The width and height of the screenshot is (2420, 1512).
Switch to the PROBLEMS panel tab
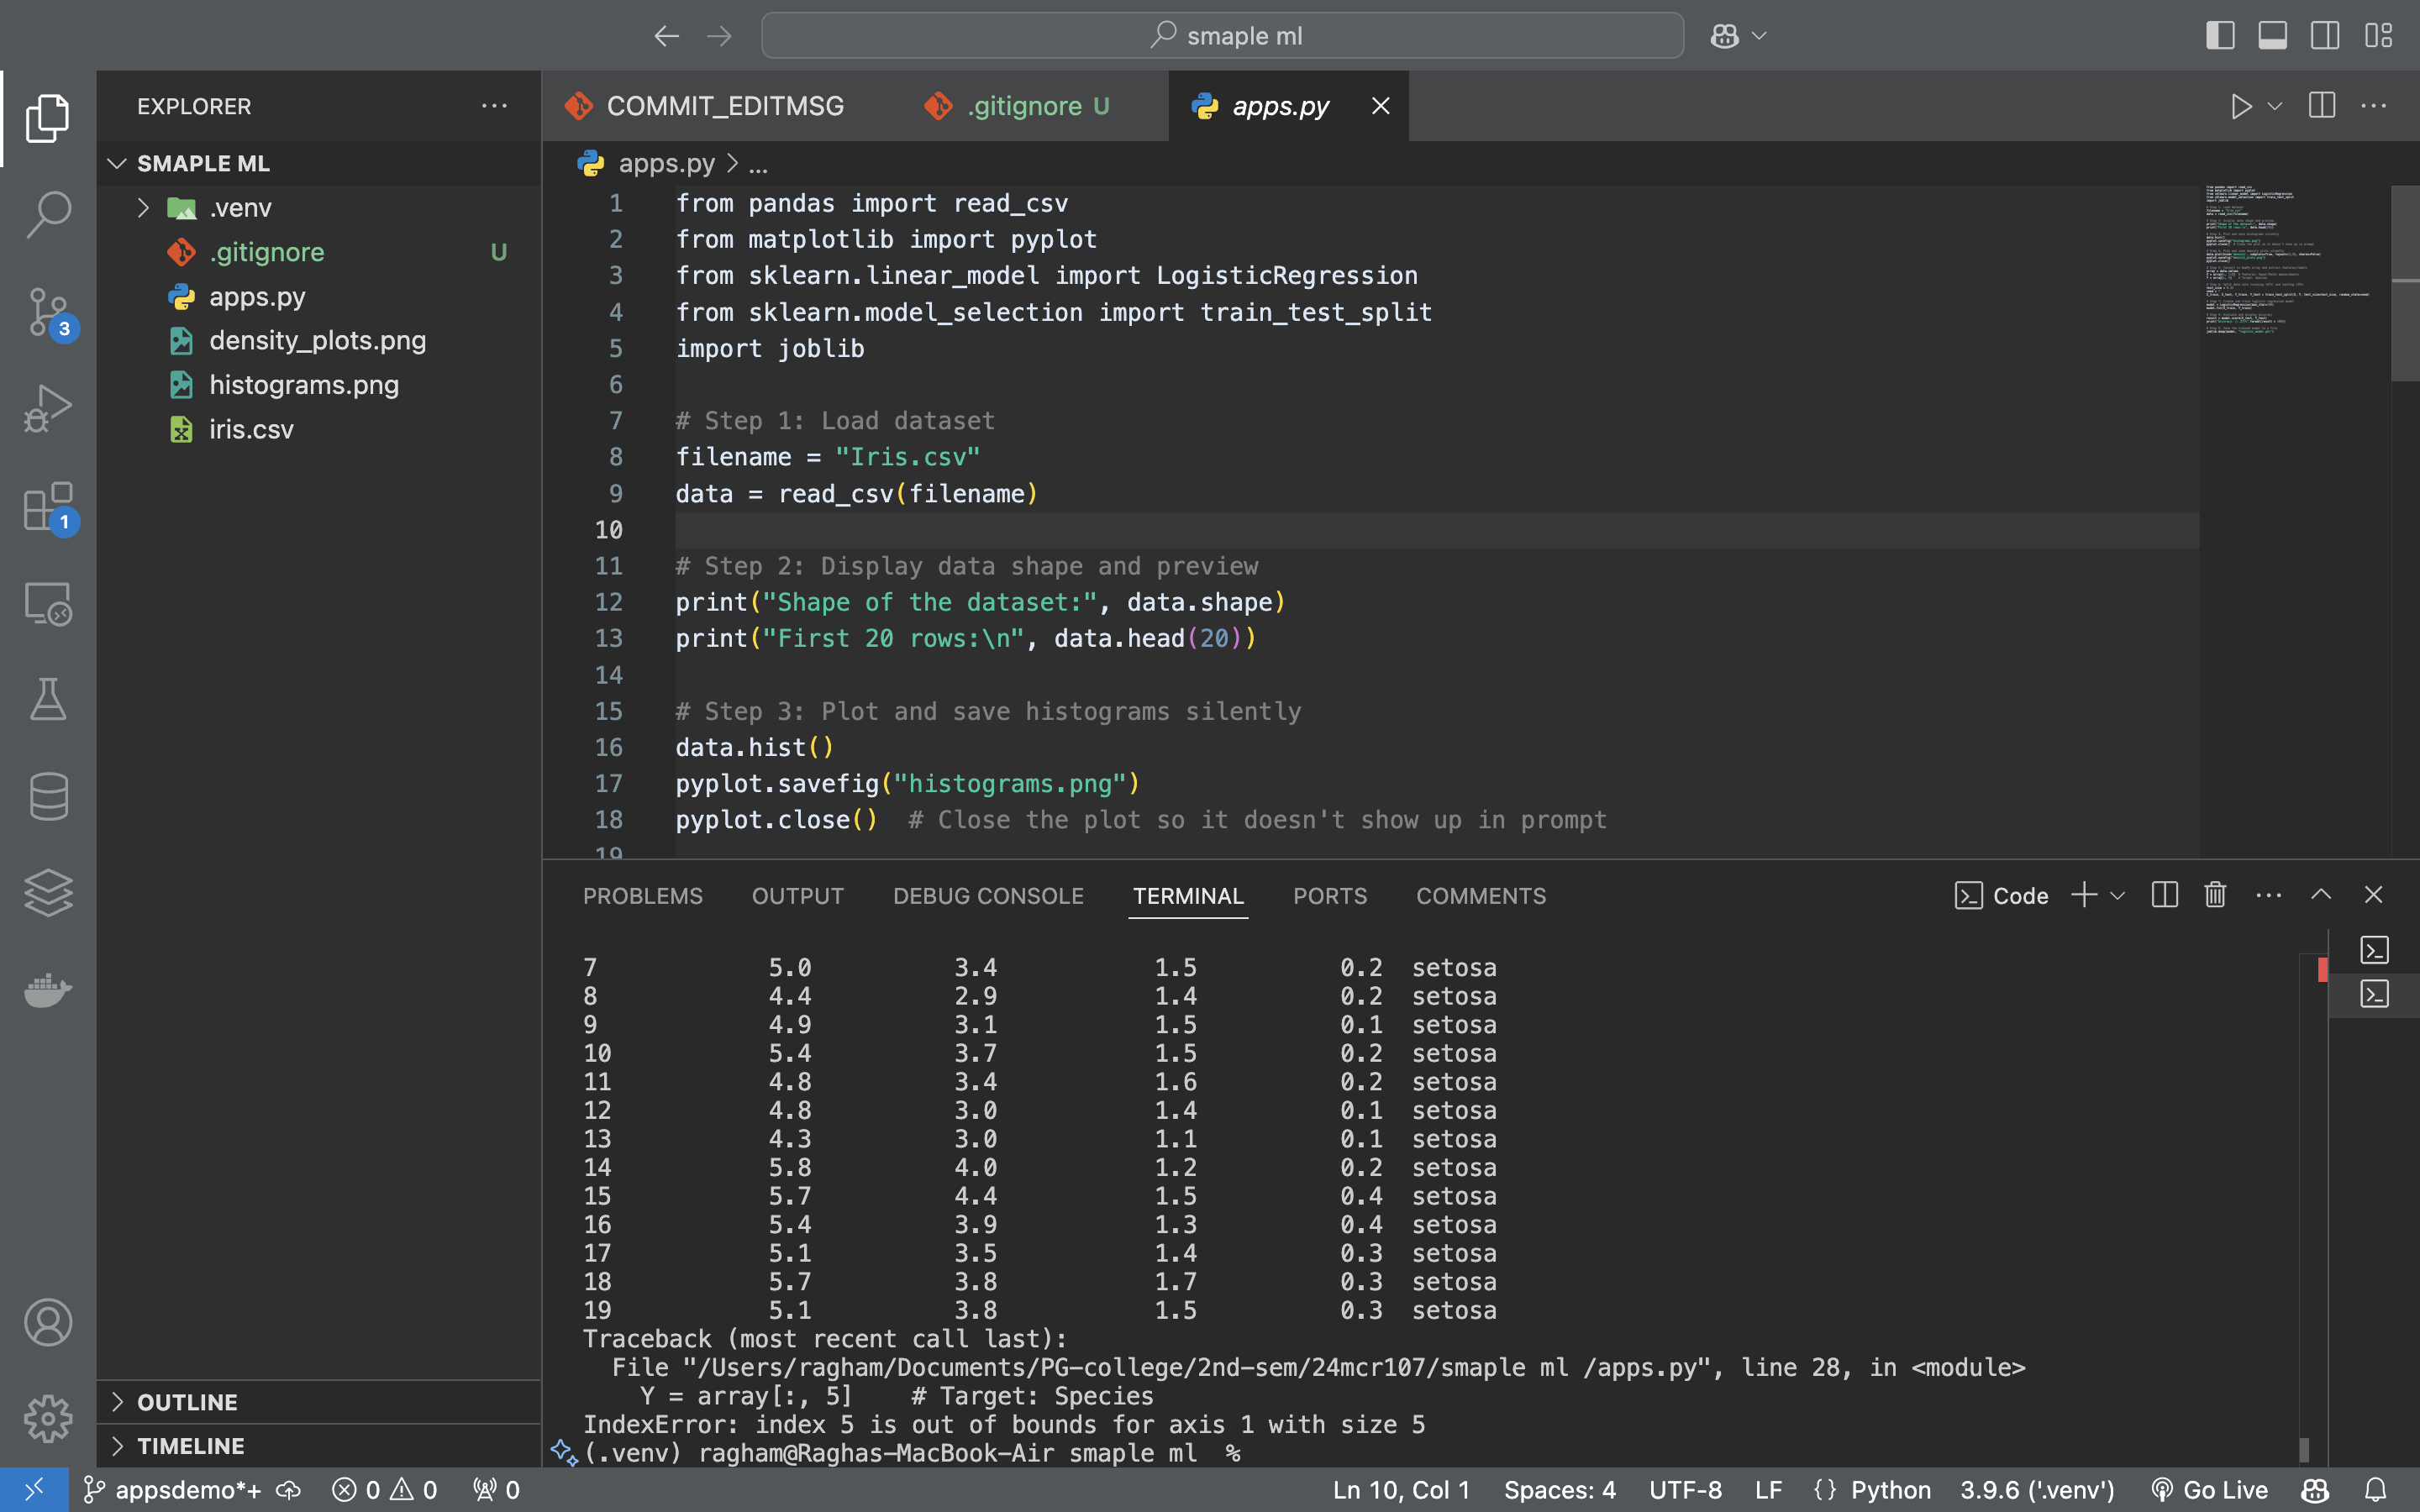click(x=643, y=896)
